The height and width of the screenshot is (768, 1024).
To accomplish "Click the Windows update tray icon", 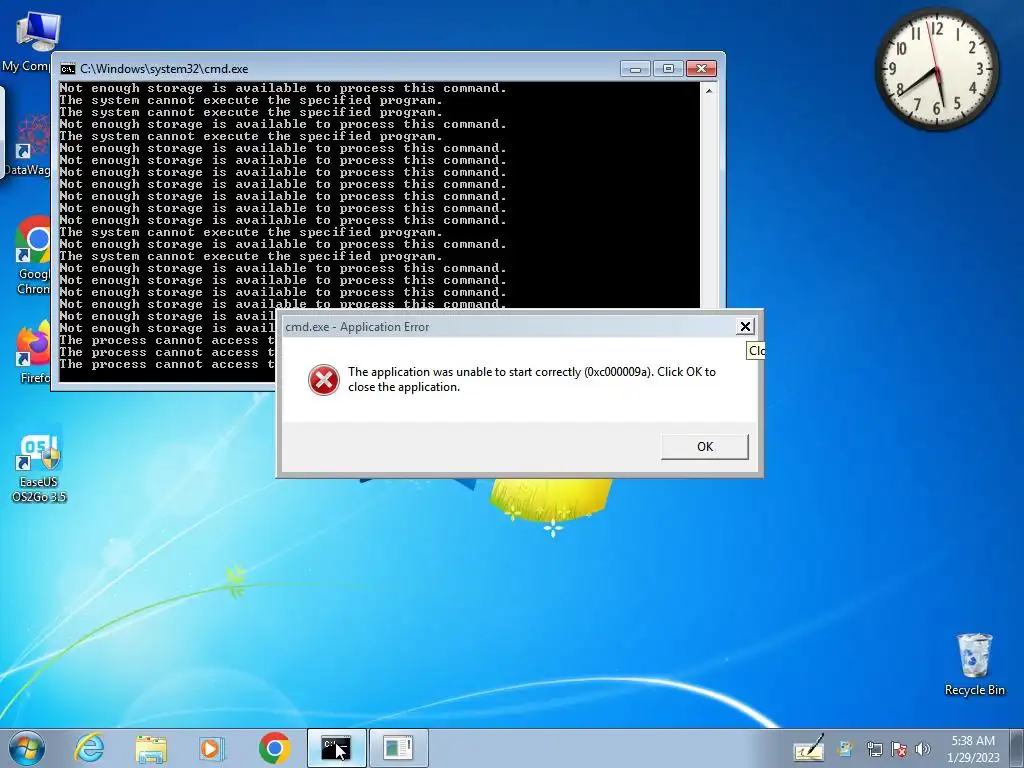I will pyautogui.click(x=845, y=748).
